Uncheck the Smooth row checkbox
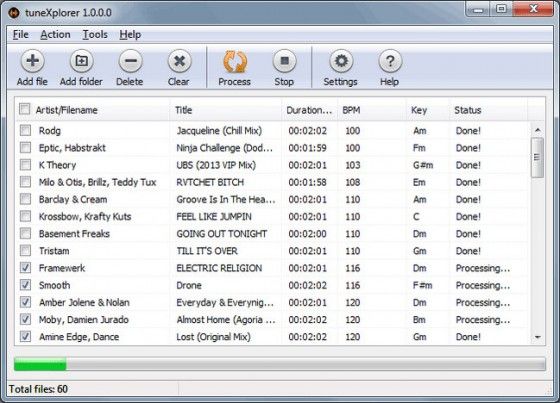Image resolution: width=560 pixels, height=403 pixels. (x=25, y=285)
